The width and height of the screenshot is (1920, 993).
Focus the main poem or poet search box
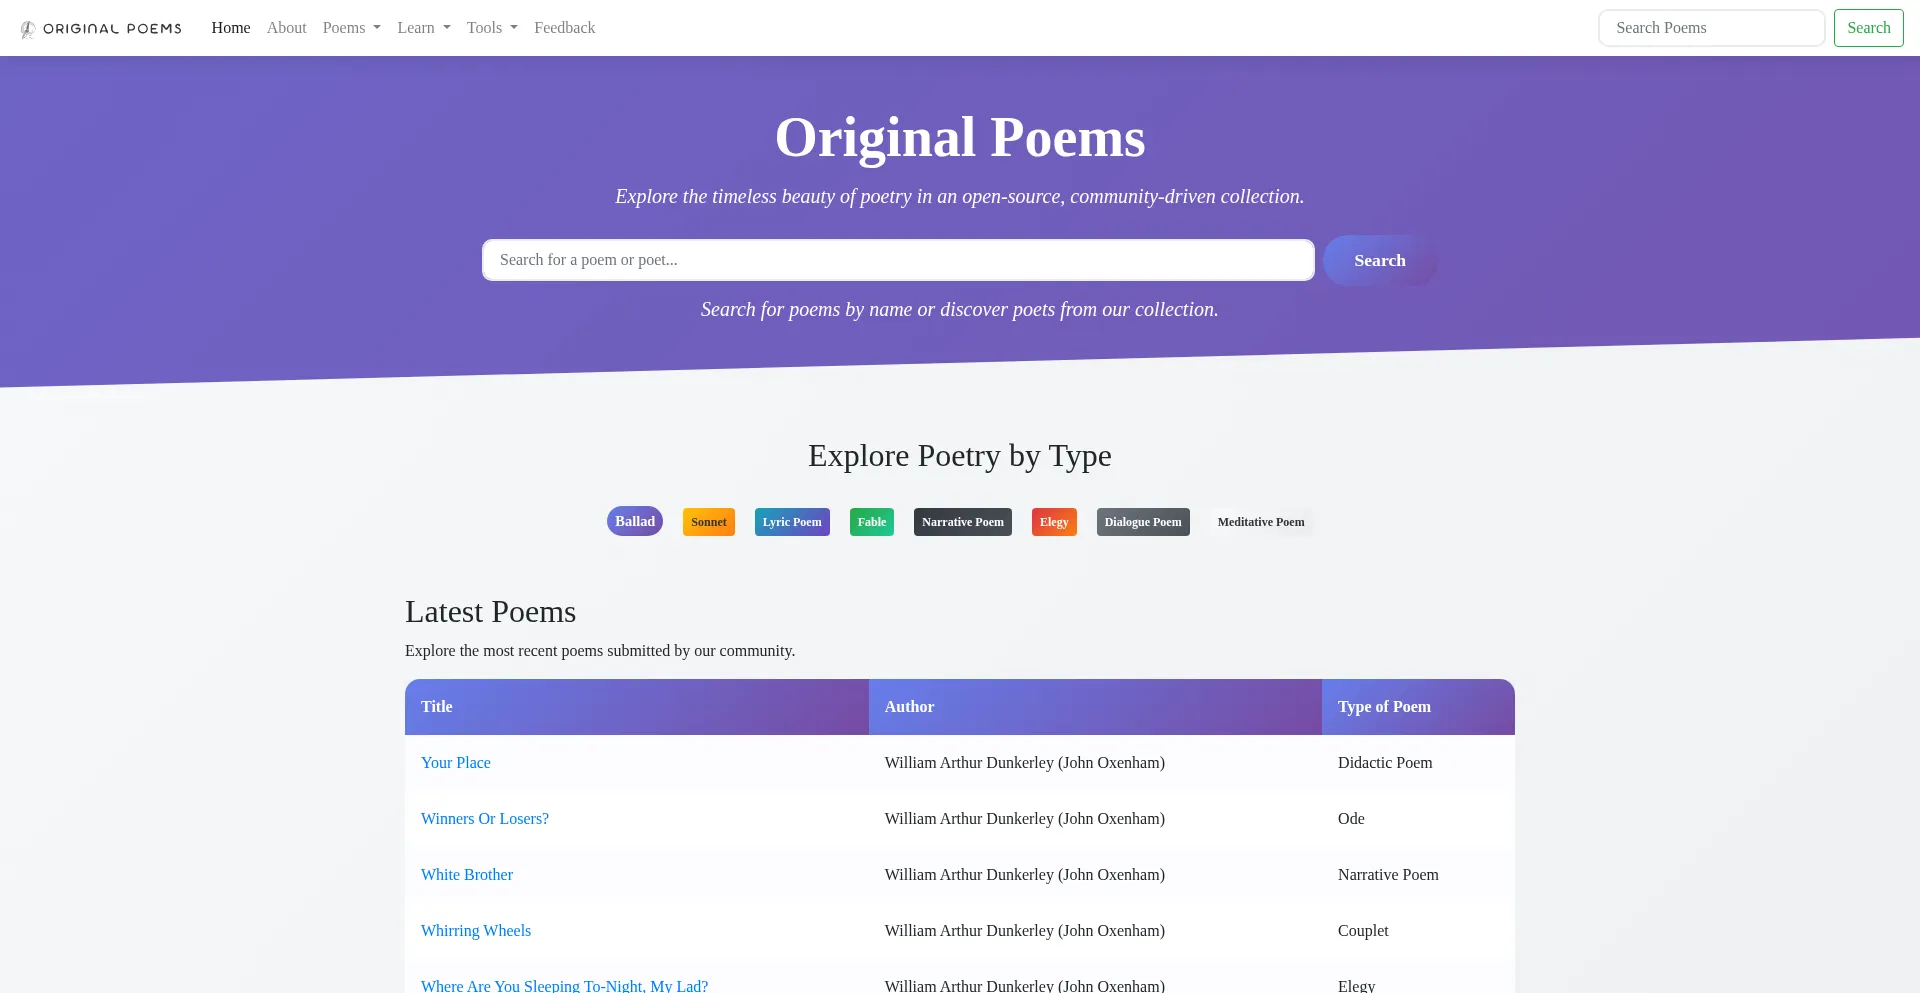pos(897,260)
